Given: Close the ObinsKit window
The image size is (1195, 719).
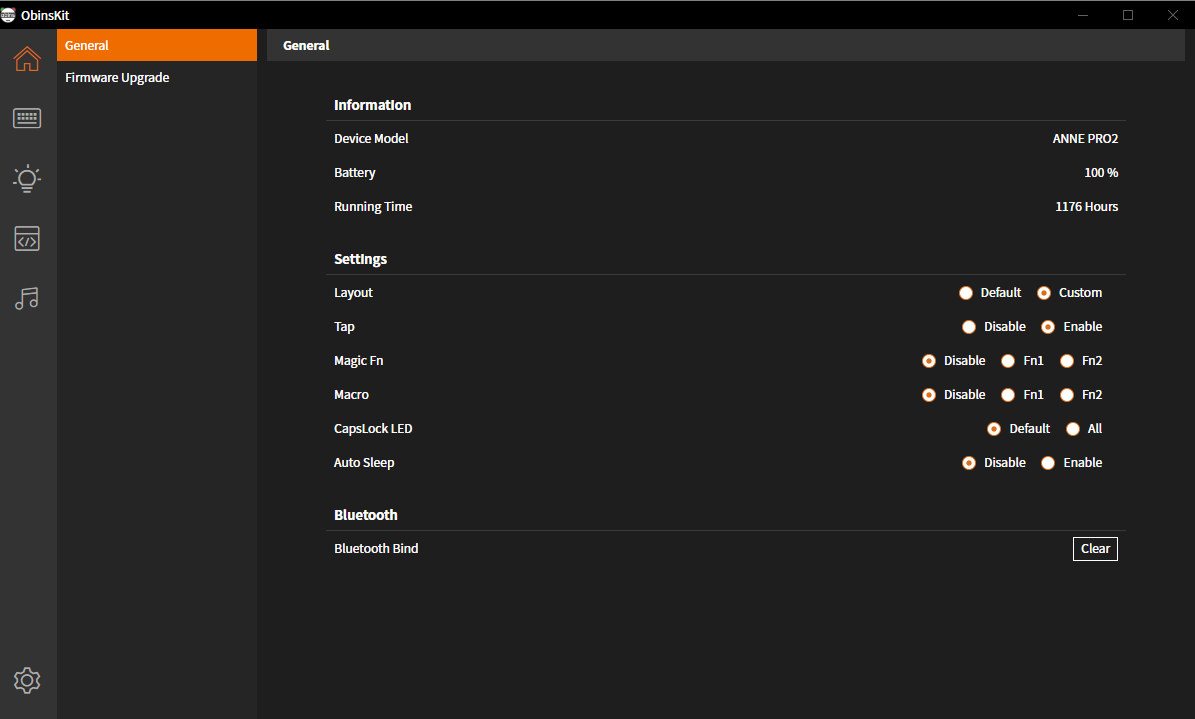Looking at the screenshot, I should coord(1173,14).
